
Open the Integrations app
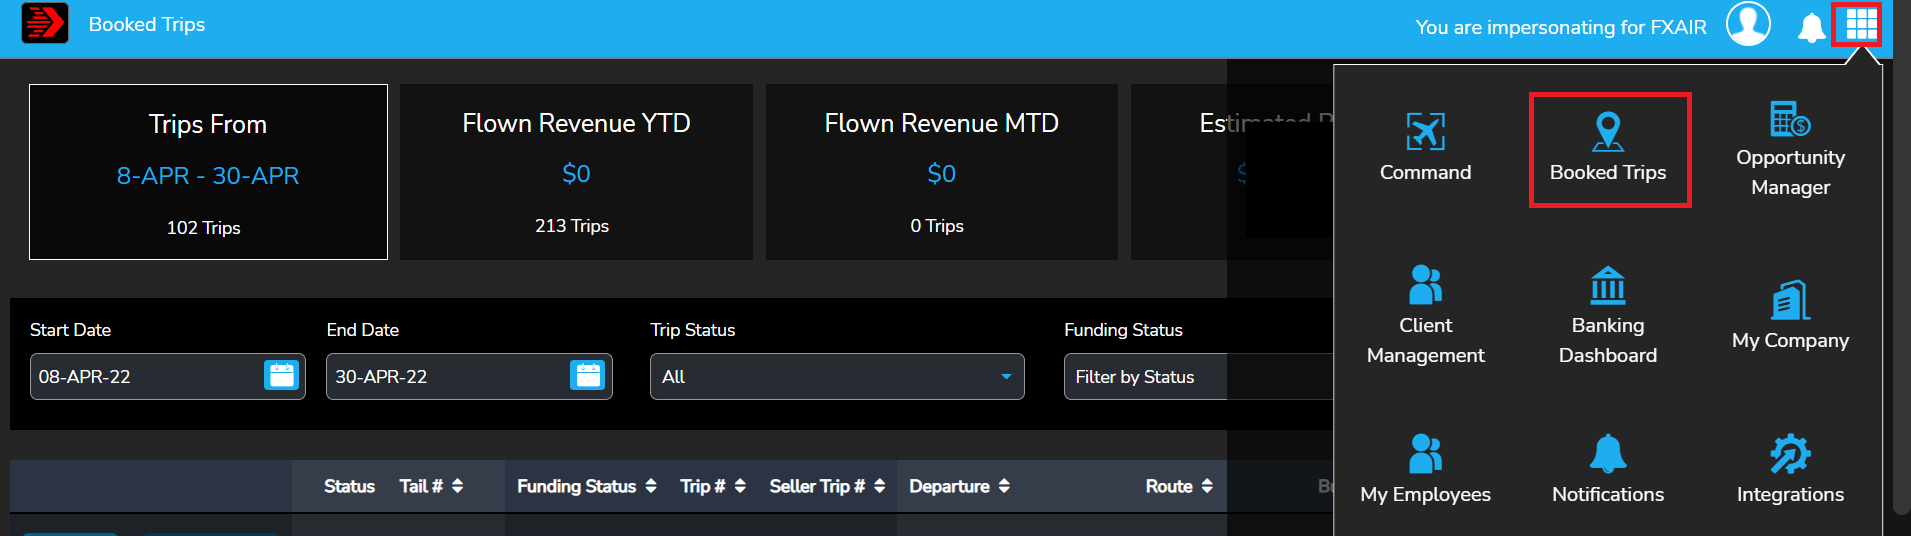1790,468
